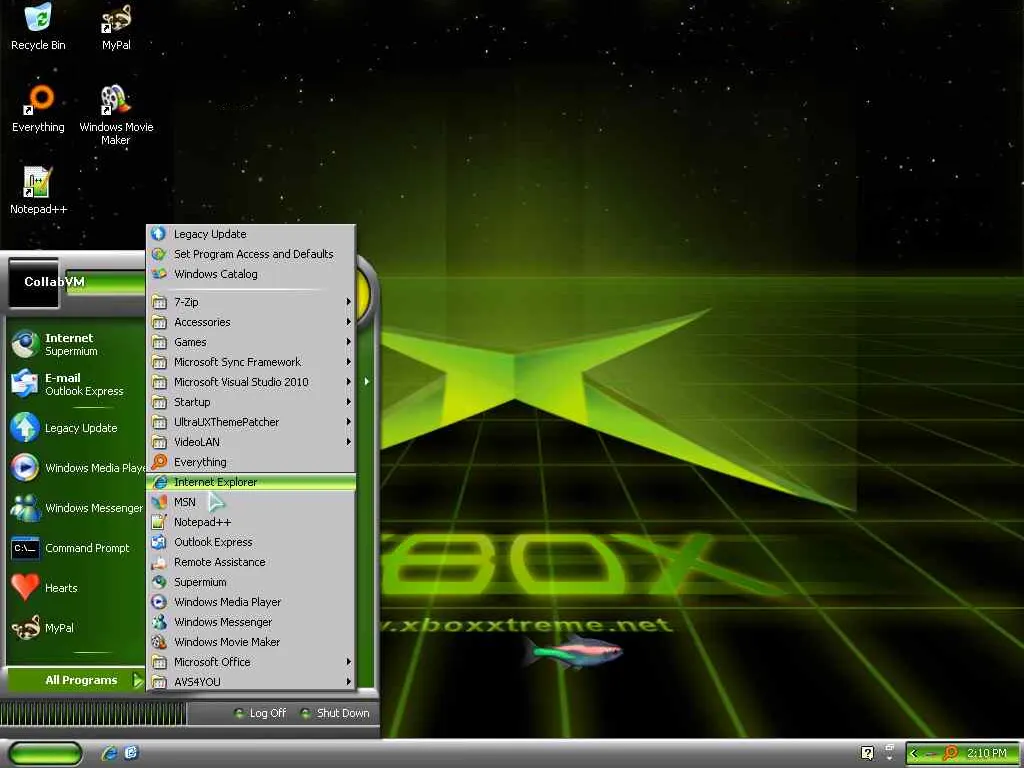The image size is (1024, 768).
Task: Expand the Microsoft Visual Studio 2010 folder
Action: pyautogui.click(x=251, y=382)
